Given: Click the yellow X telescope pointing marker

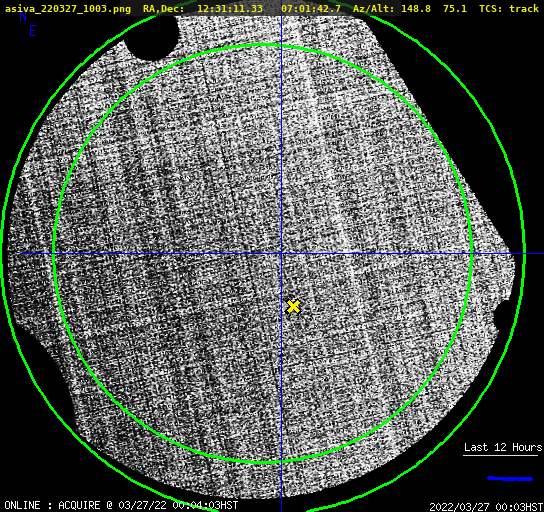Looking at the screenshot, I should tap(293, 307).
